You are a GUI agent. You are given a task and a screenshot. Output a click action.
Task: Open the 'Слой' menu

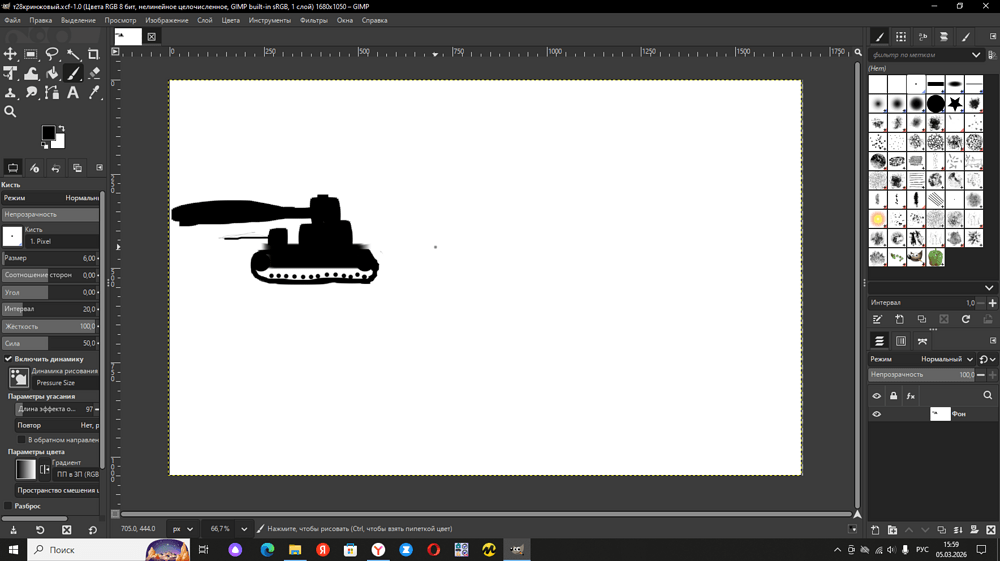coord(204,20)
